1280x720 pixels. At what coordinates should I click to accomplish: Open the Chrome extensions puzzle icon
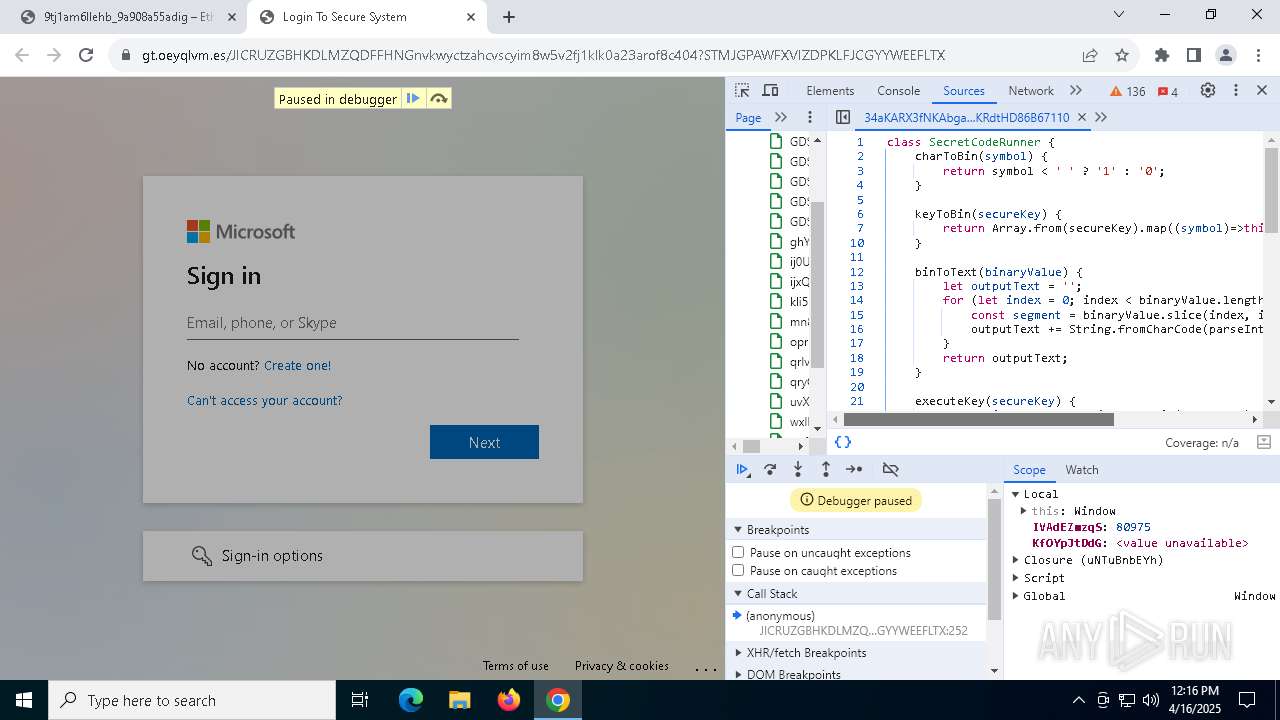pos(1162,55)
